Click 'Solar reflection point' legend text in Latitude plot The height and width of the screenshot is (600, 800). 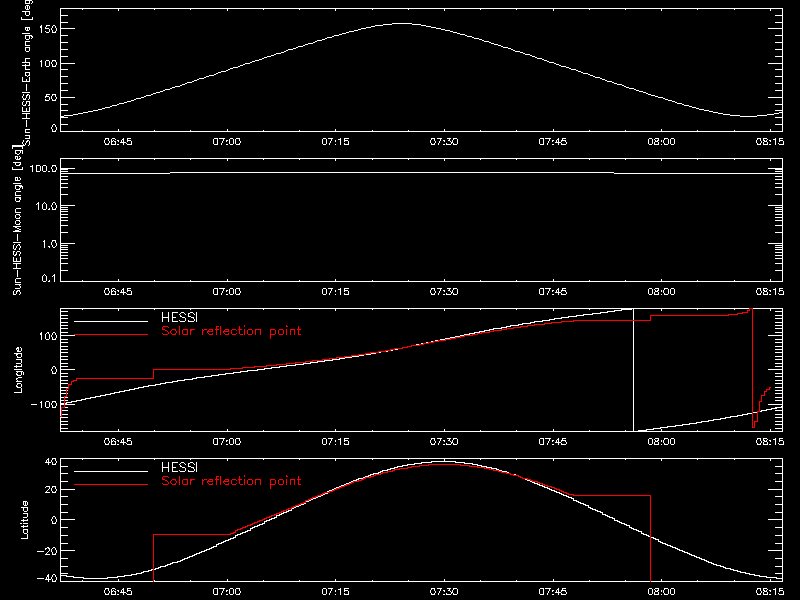click(231, 481)
